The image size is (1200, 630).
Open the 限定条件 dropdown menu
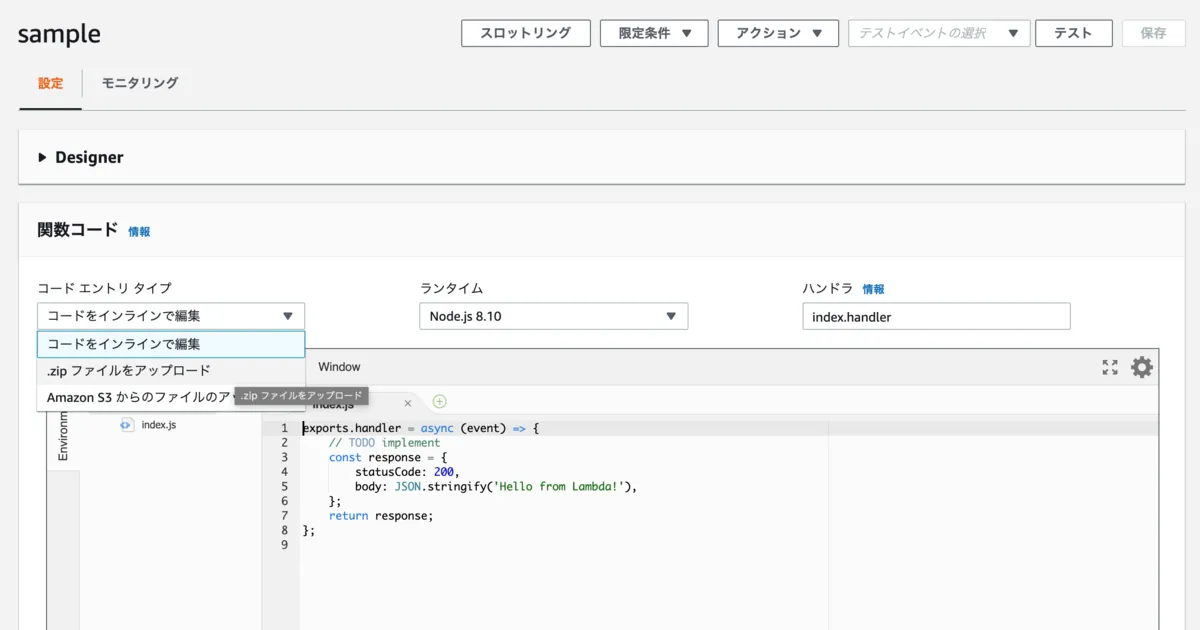(654, 33)
